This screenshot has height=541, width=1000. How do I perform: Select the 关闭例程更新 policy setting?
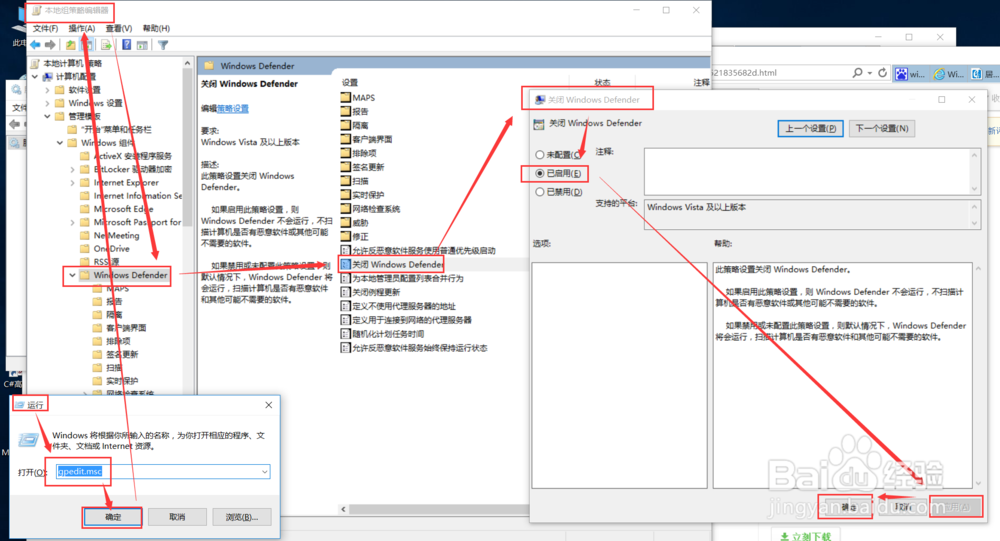pyautogui.click(x=371, y=292)
